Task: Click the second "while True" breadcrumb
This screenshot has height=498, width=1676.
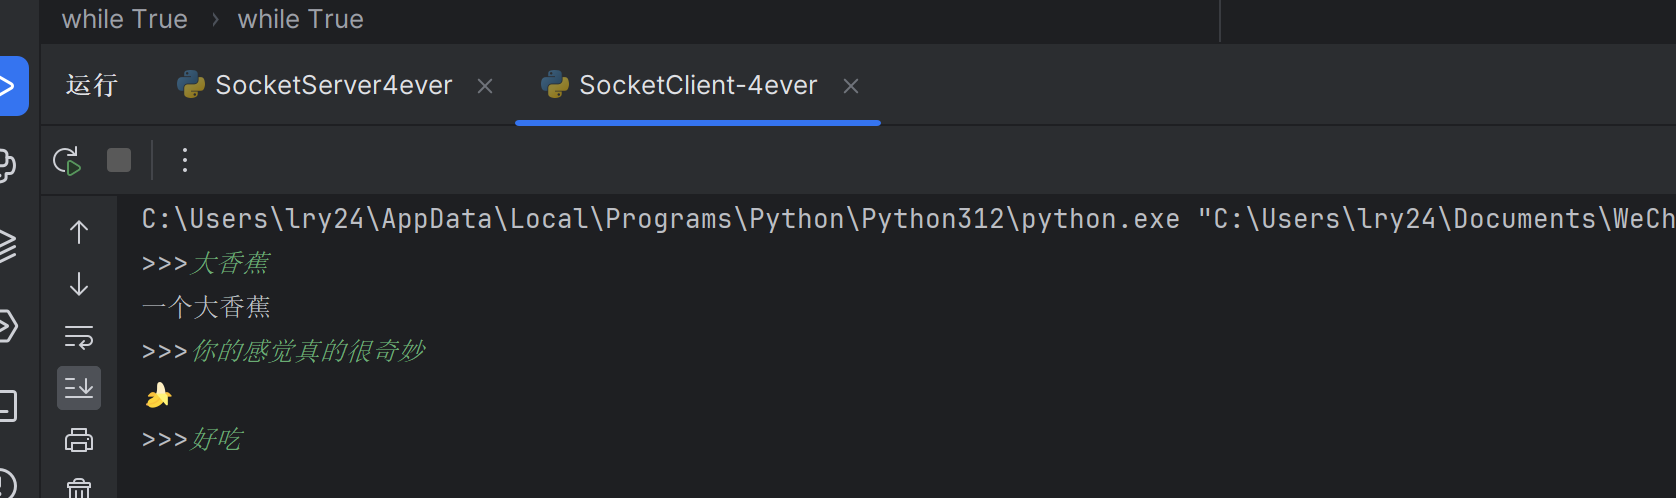Action: [300, 19]
